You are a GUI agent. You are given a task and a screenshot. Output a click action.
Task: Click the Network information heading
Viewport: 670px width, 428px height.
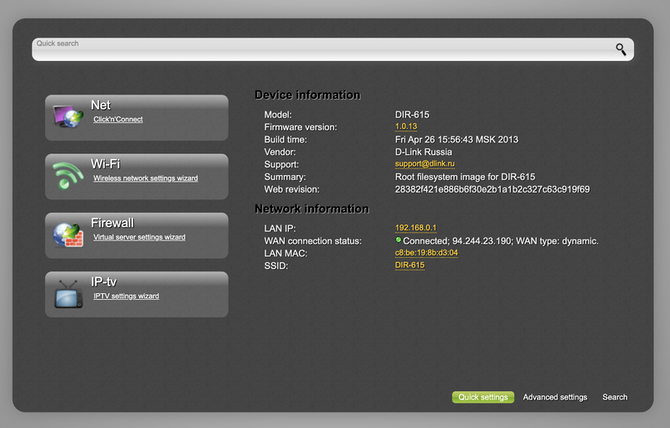click(x=311, y=209)
